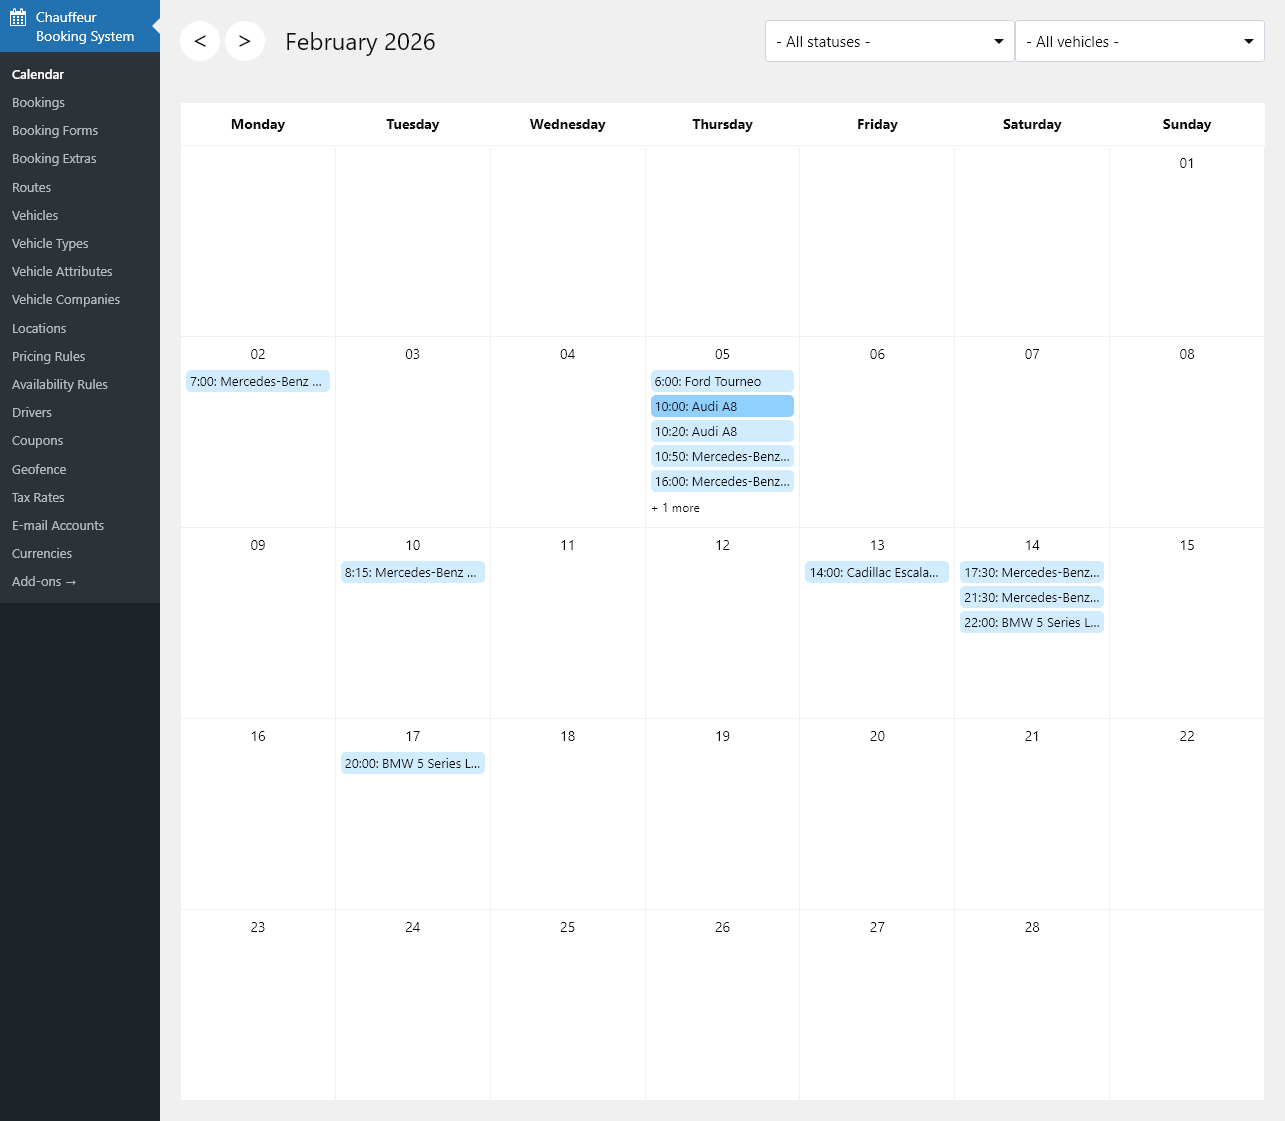Viewport: 1285px width, 1121px height.
Task: Click the Chauffeur Booking System calendar icon
Action: tap(18, 17)
